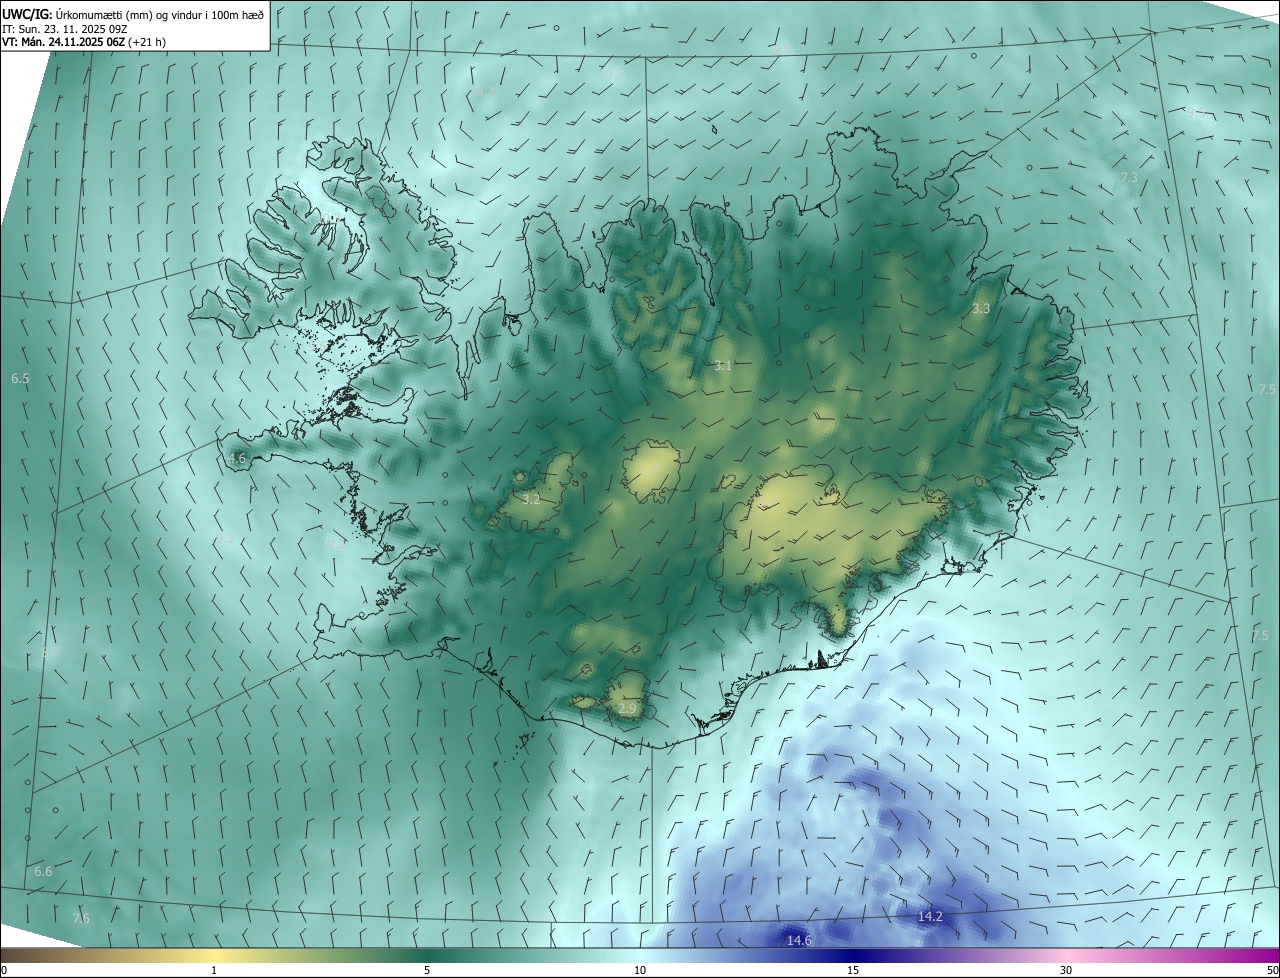Viewport: 1280px width, 978px height.
Task: Click the '1' tick on the color scale
Action: coord(214,970)
